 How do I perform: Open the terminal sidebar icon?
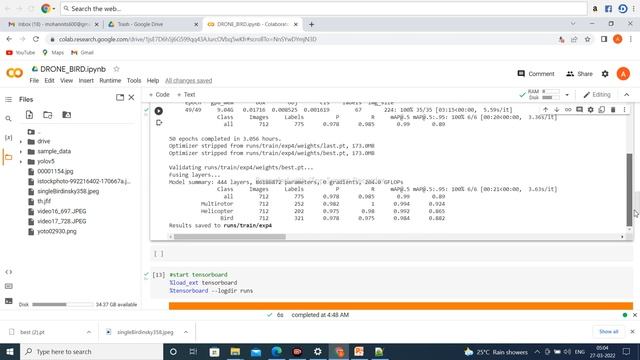pyautogui.click(x=9, y=301)
